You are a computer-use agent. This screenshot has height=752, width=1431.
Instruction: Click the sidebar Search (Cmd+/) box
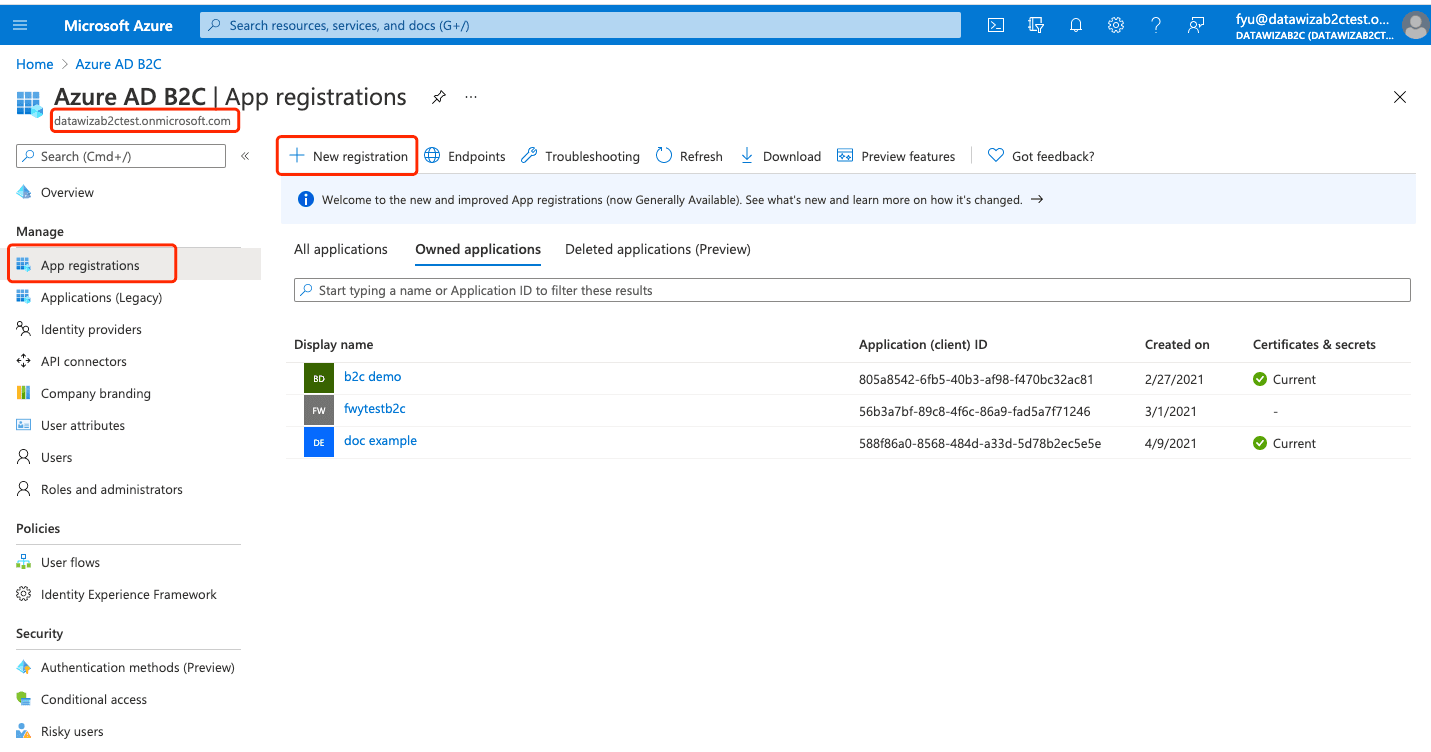coord(121,156)
